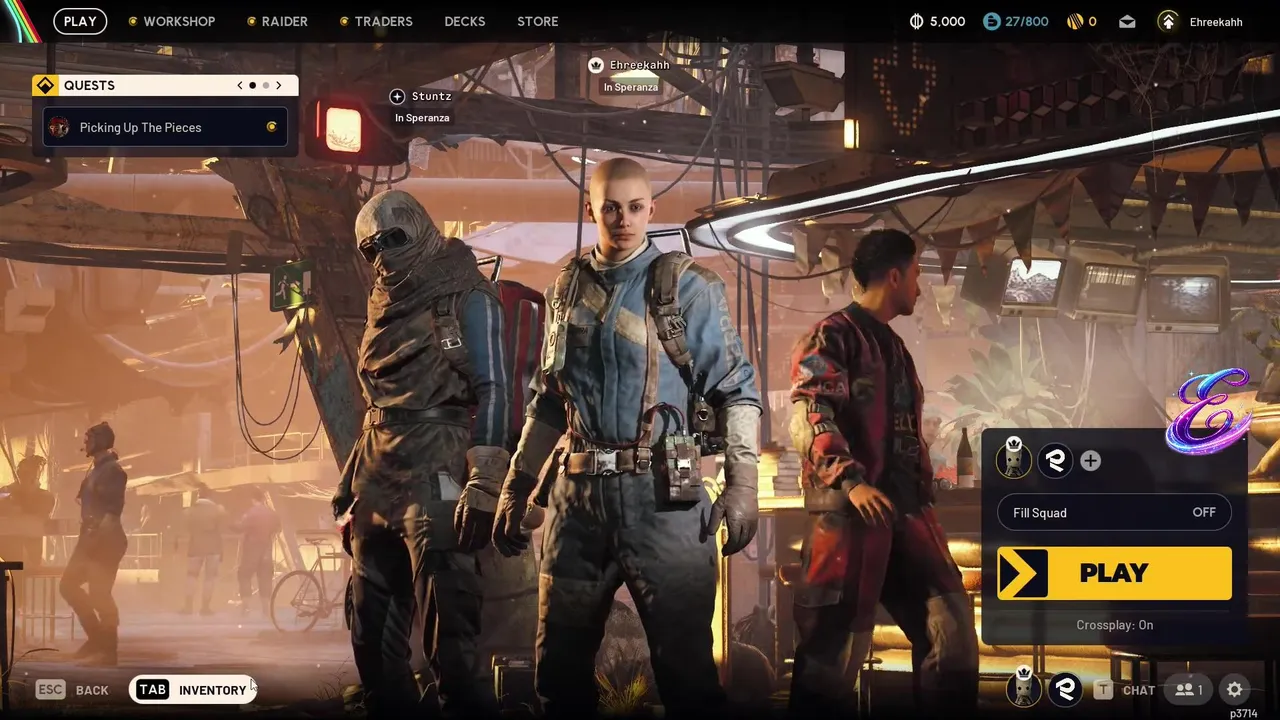Click the coin currency icon showing 5,000
The width and height of the screenshot is (1280, 720).
point(917,21)
